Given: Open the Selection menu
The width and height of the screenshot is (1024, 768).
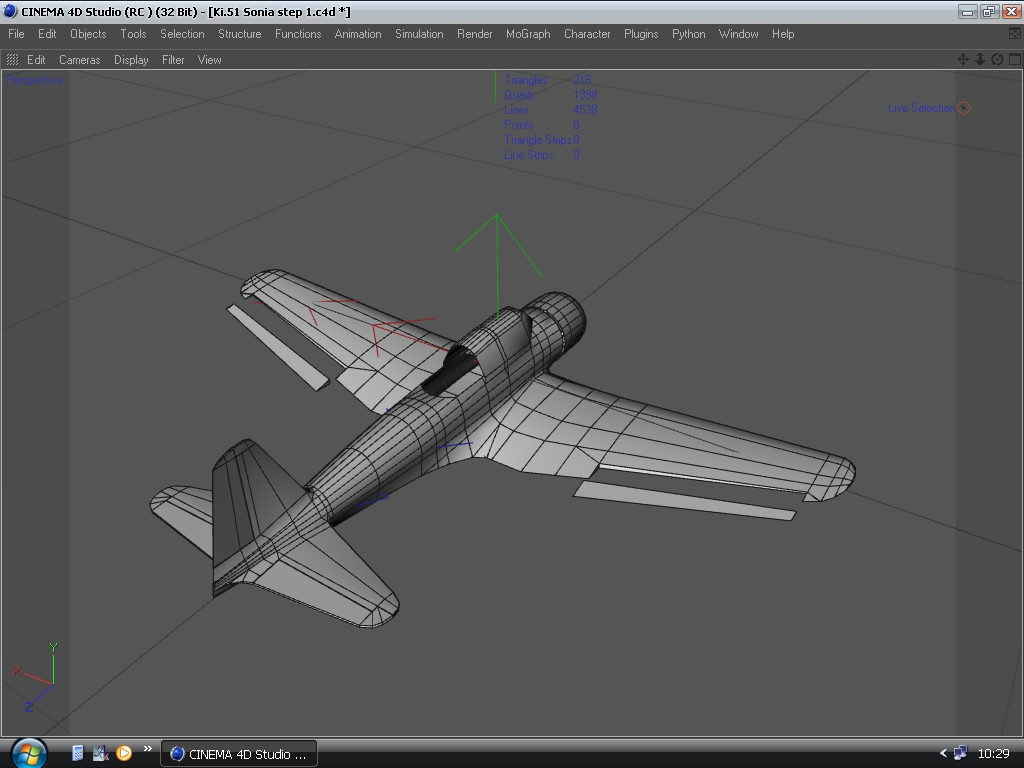Looking at the screenshot, I should click(x=182, y=34).
